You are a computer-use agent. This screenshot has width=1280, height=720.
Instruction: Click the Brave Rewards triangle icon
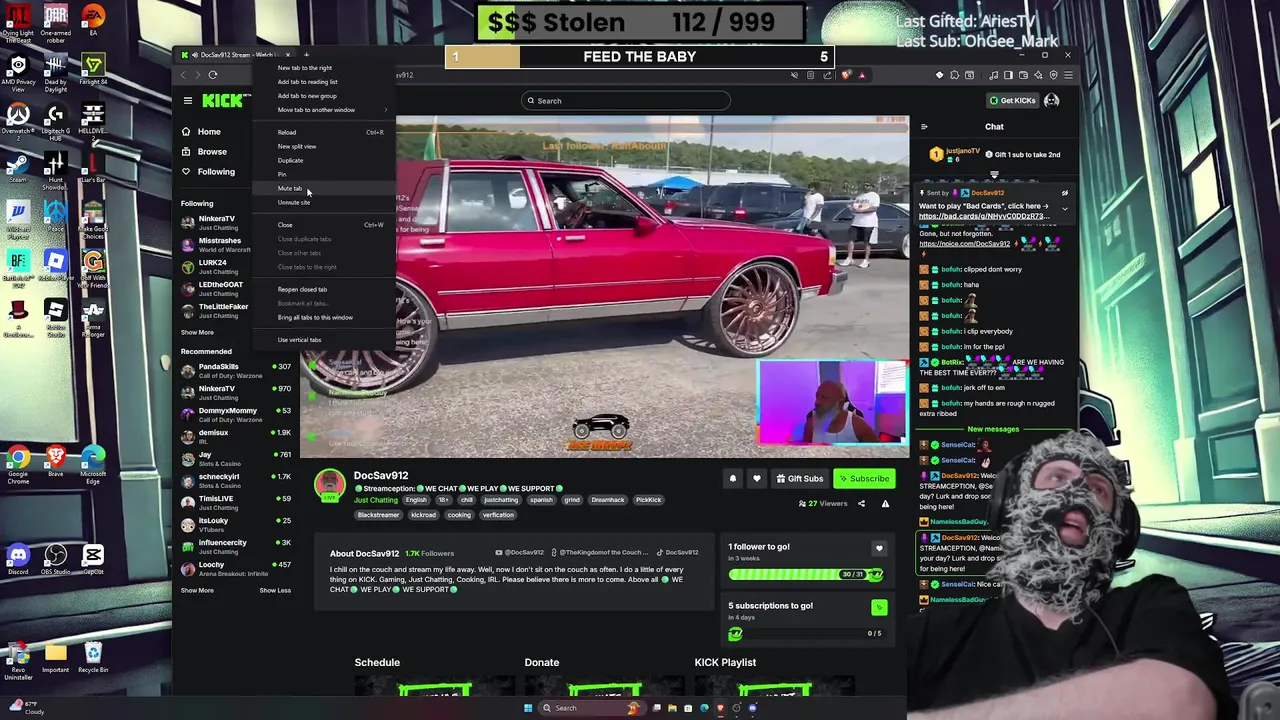[x=862, y=75]
